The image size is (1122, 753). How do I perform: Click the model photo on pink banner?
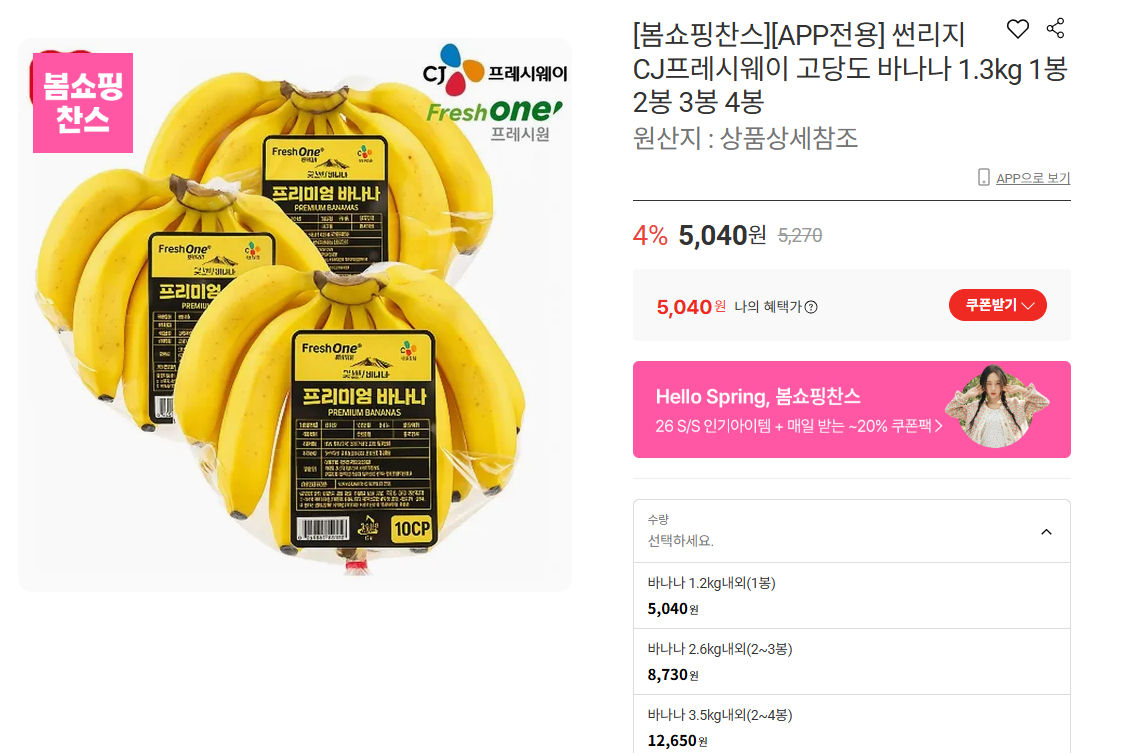(997, 406)
